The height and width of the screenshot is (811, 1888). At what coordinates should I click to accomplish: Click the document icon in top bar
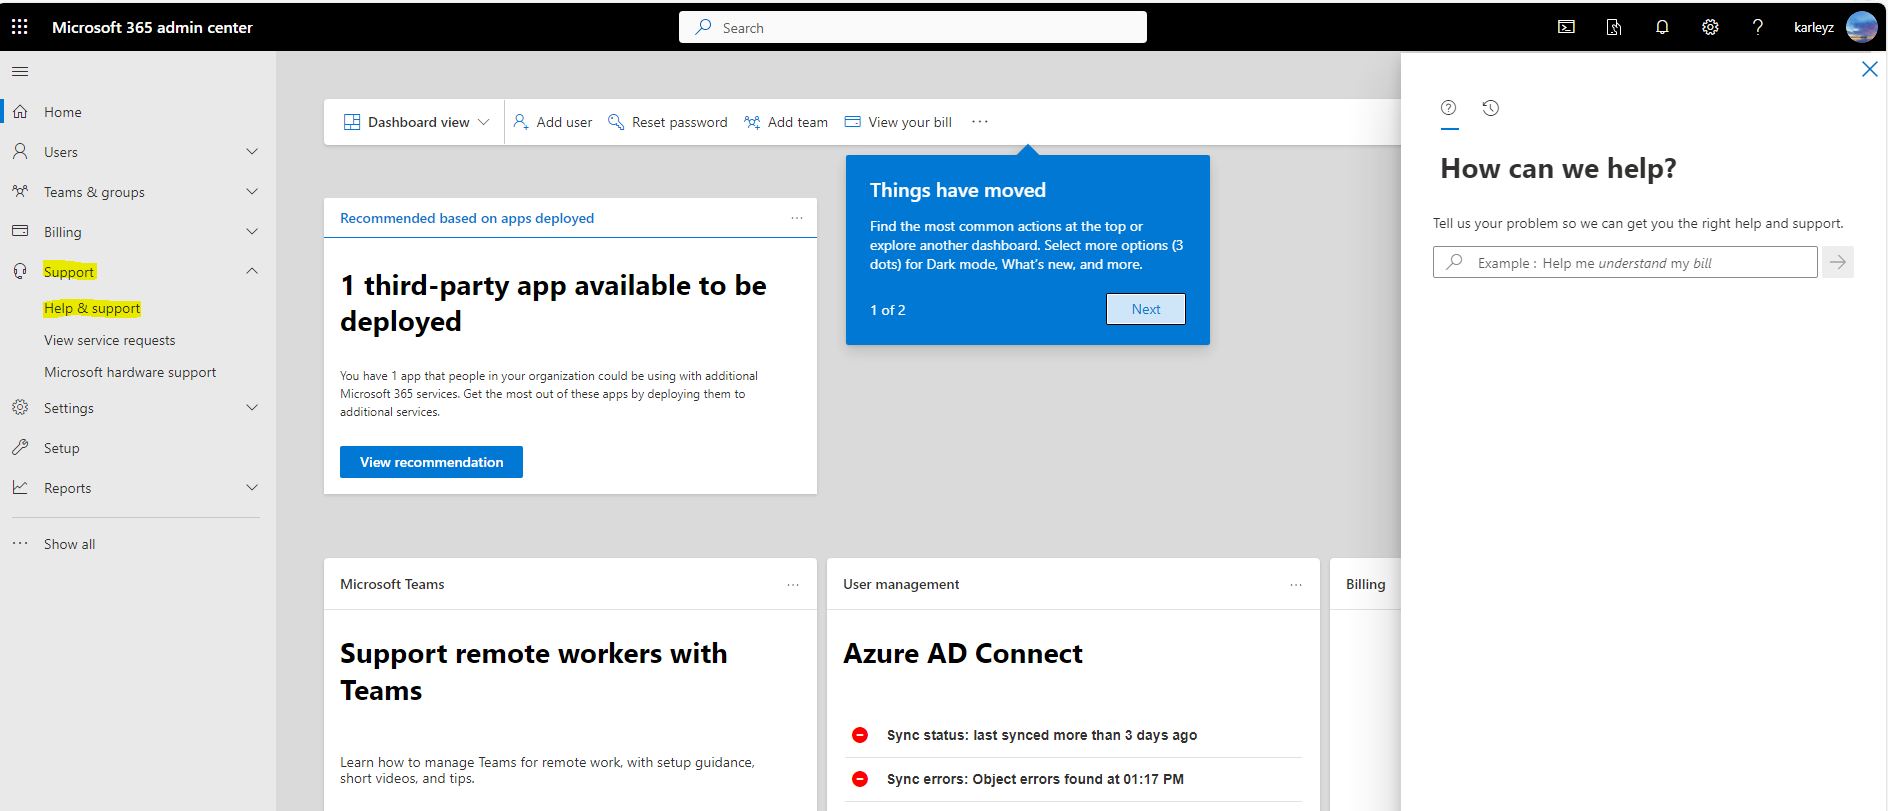pyautogui.click(x=1614, y=27)
